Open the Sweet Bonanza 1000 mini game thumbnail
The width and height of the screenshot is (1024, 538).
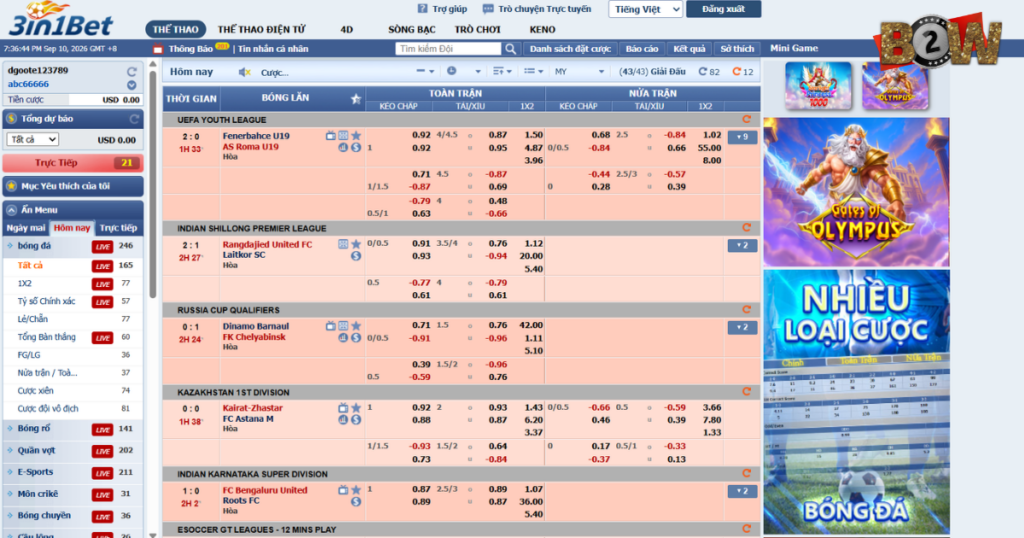click(x=818, y=86)
